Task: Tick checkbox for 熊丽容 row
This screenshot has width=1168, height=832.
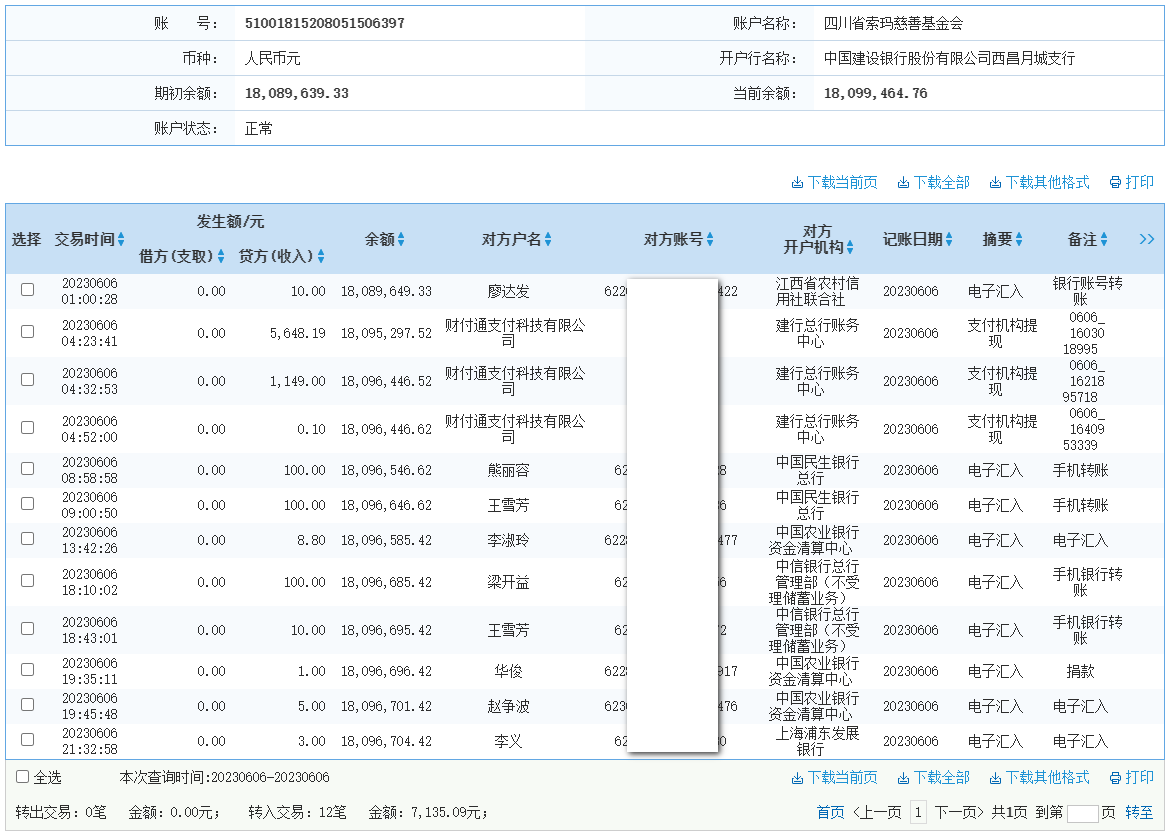Action: pyautogui.click(x=28, y=469)
